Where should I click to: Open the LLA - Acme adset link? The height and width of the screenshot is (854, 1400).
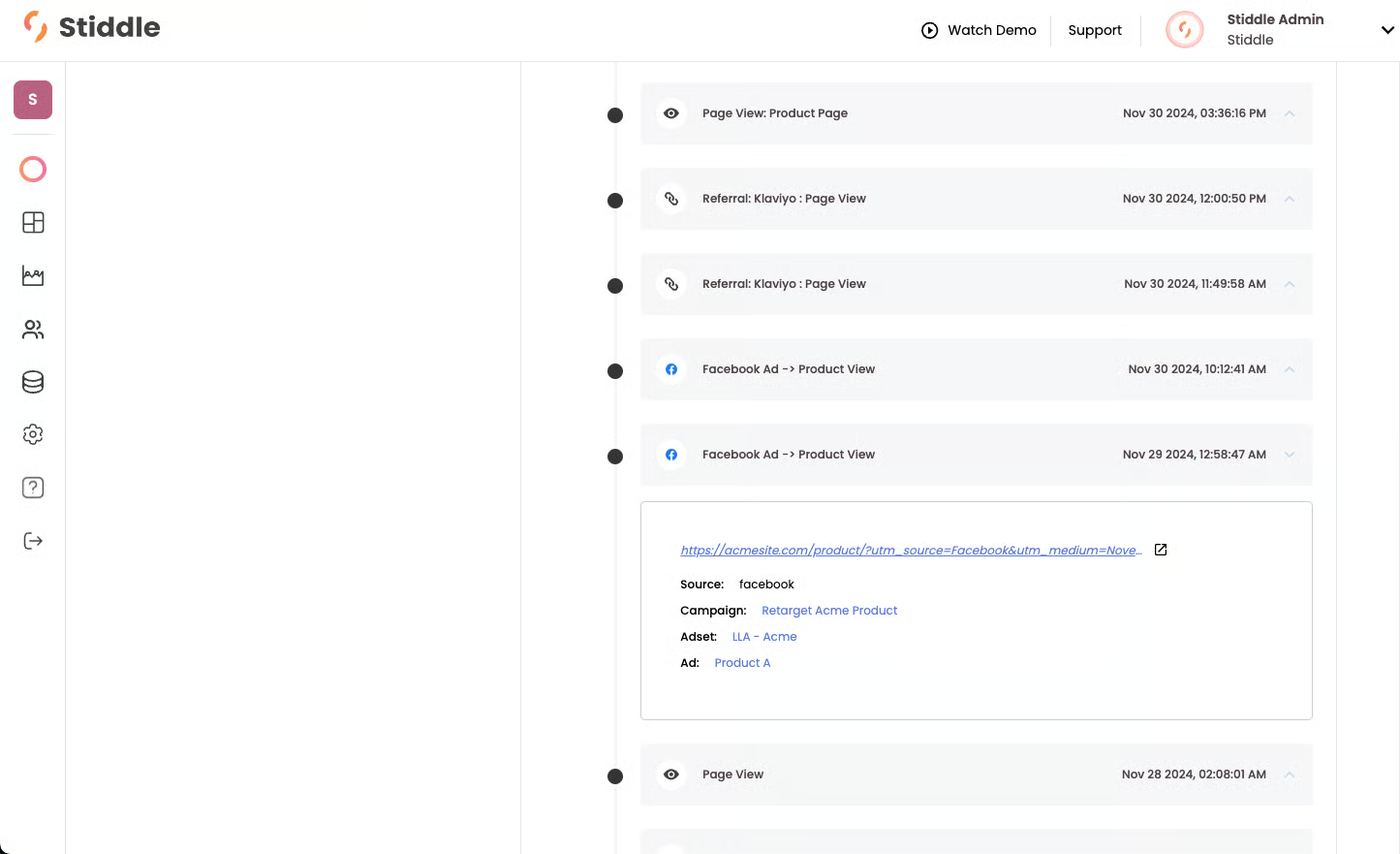[x=764, y=636]
